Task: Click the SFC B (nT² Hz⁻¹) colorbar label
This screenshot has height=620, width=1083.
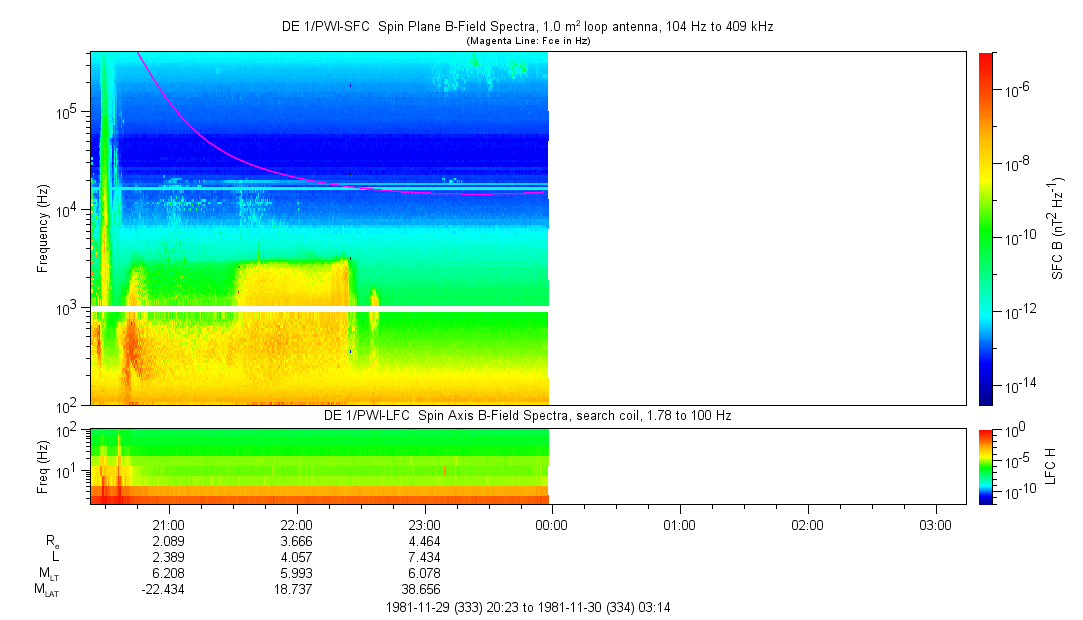Action: [x=1057, y=228]
